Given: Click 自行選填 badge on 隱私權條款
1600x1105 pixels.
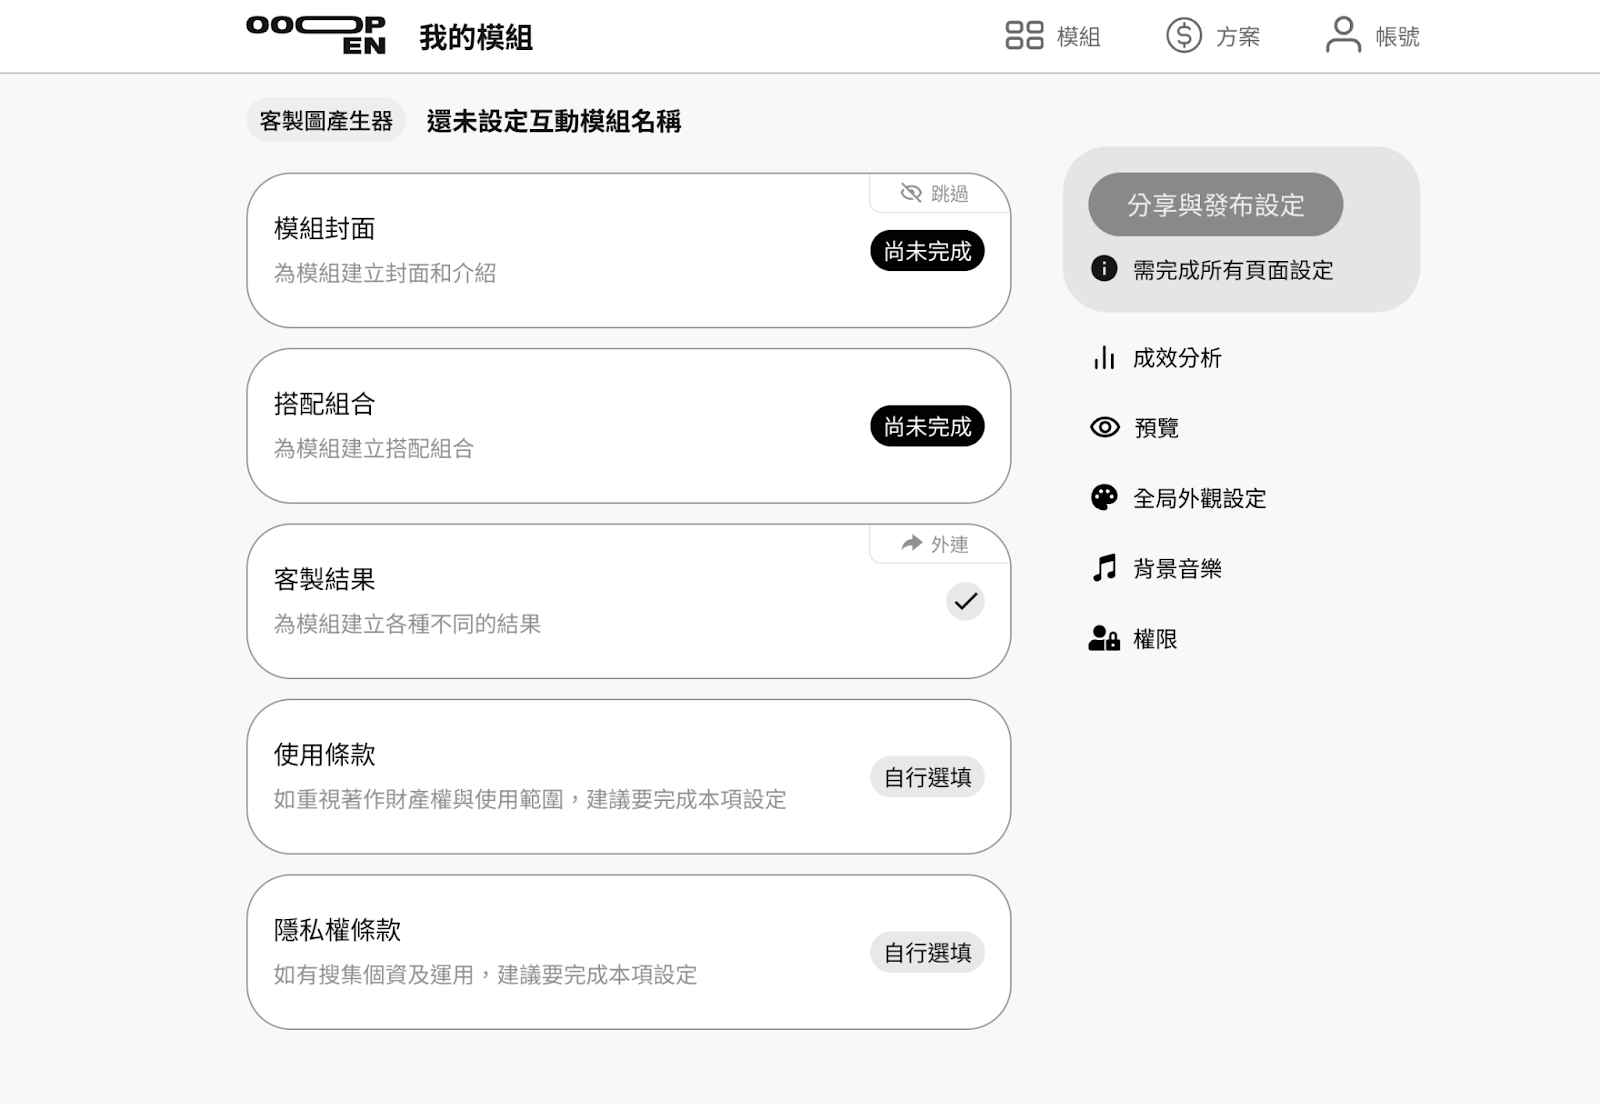Looking at the screenshot, I should pyautogui.click(x=927, y=952).
